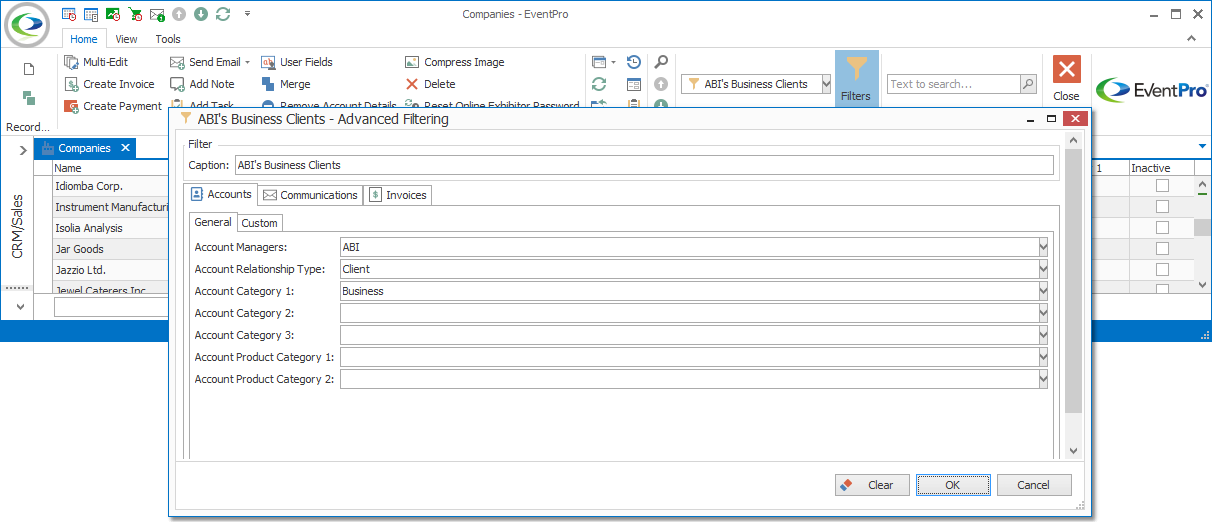Click the Clear button in filter dialog
This screenshot has width=1212, height=524.
(872, 485)
